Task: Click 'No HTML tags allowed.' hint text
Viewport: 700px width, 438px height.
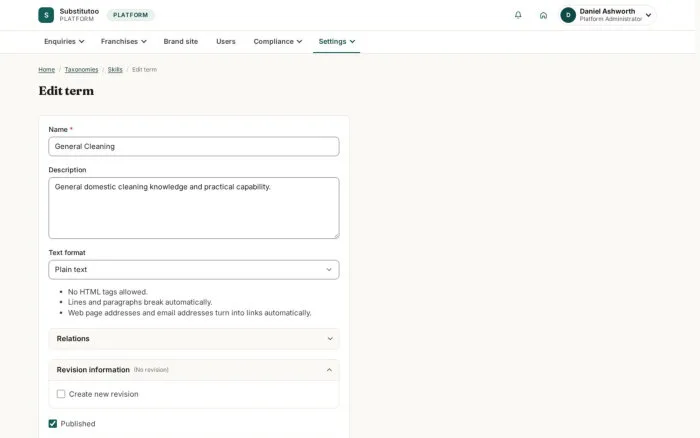Action: (108, 292)
